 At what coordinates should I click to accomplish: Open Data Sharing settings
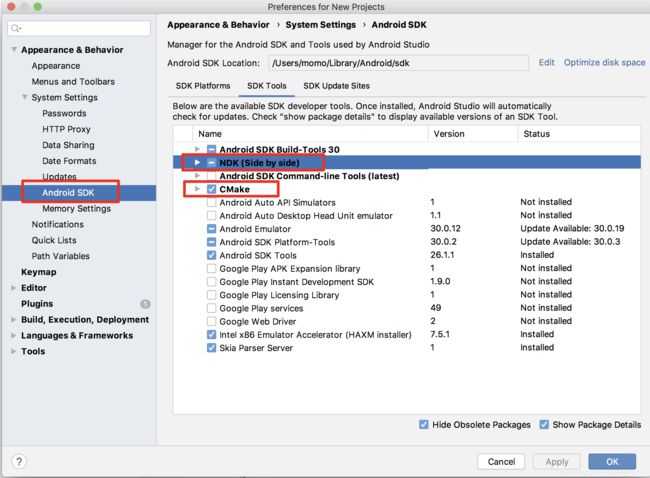pyautogui.click(x=68, y=145)
